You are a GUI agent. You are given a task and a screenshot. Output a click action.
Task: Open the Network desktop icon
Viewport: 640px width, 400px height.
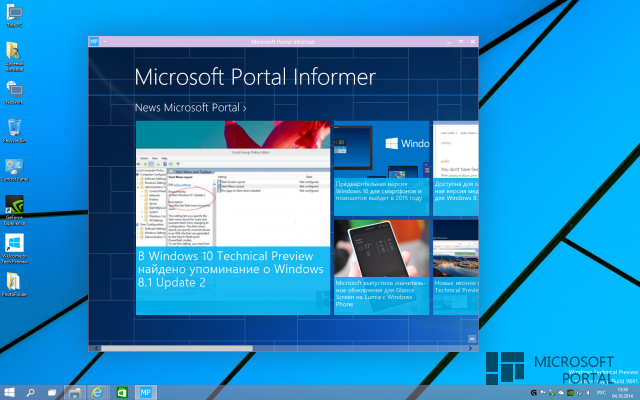tap(15, 93)
